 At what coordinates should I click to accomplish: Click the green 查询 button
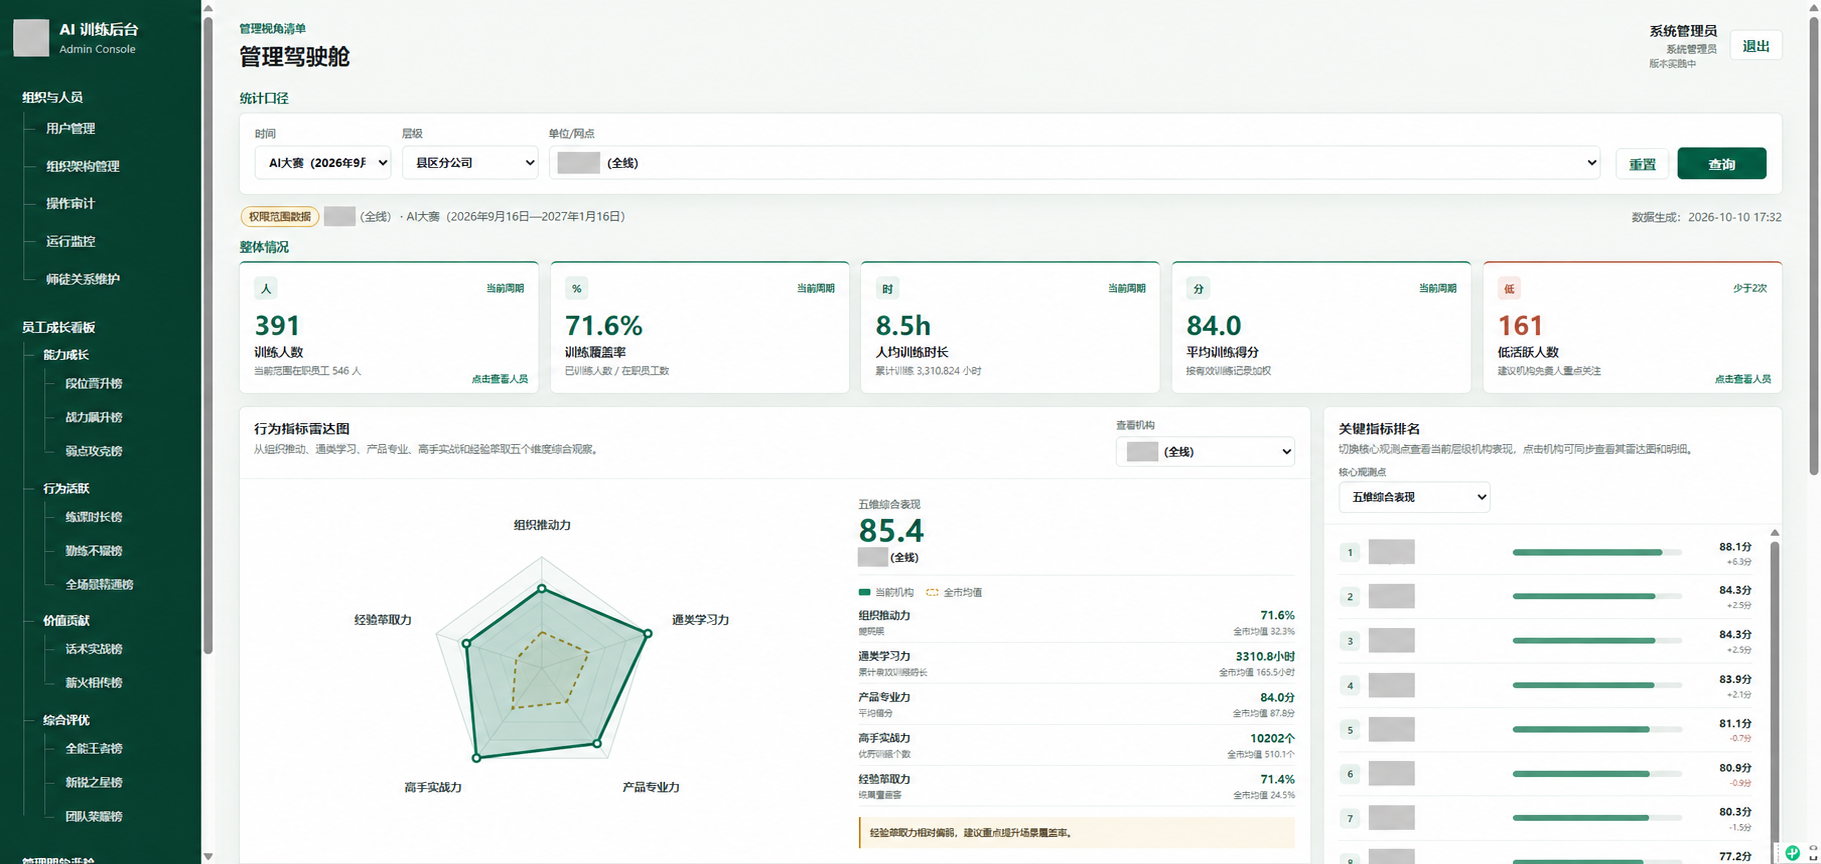point(1722,164)
